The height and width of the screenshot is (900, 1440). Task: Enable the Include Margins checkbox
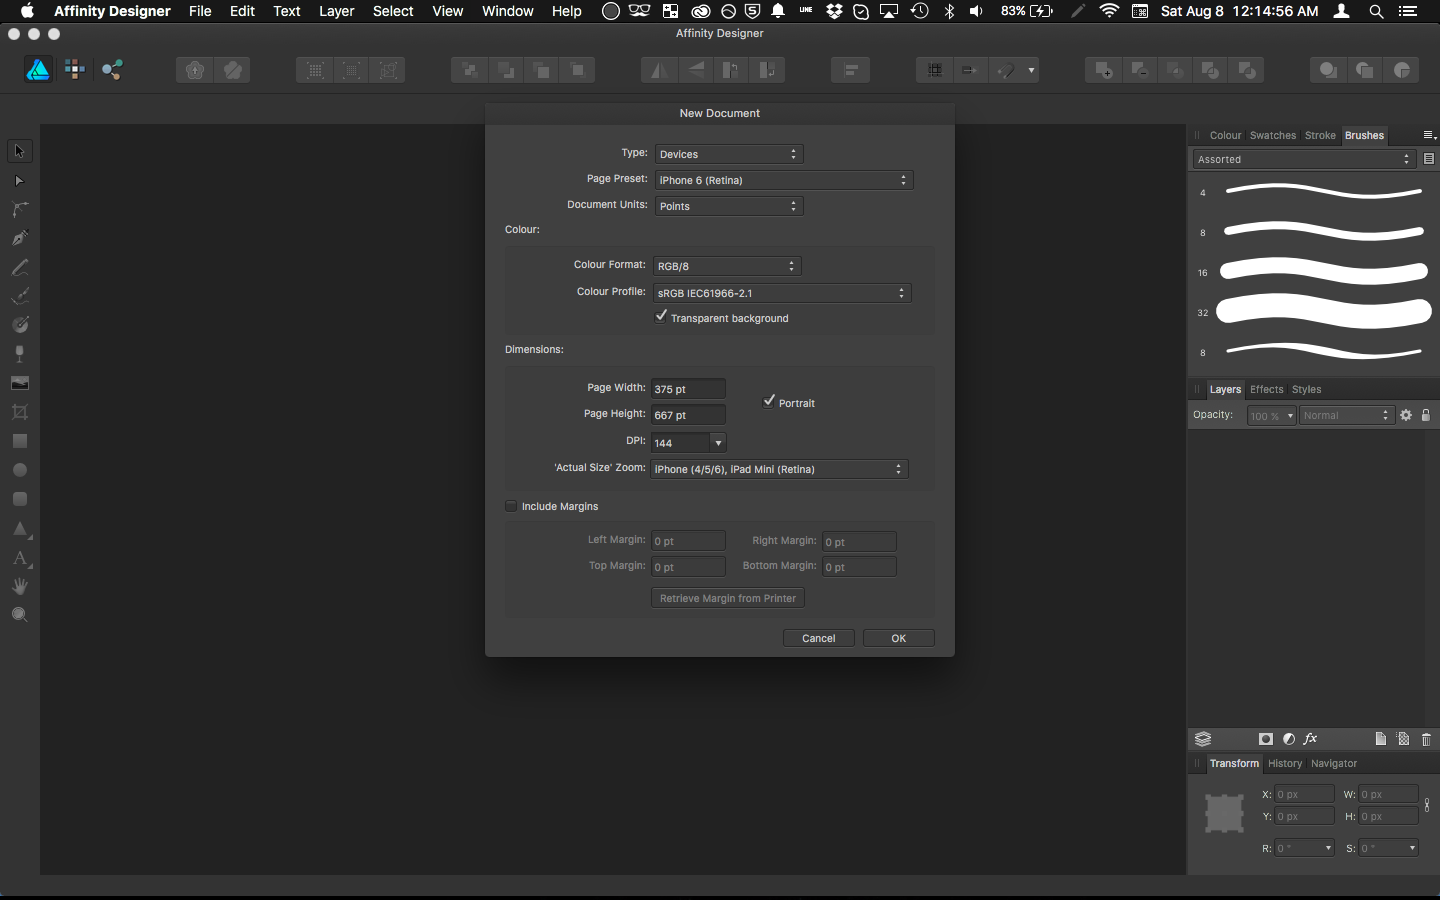coord(511,506)
